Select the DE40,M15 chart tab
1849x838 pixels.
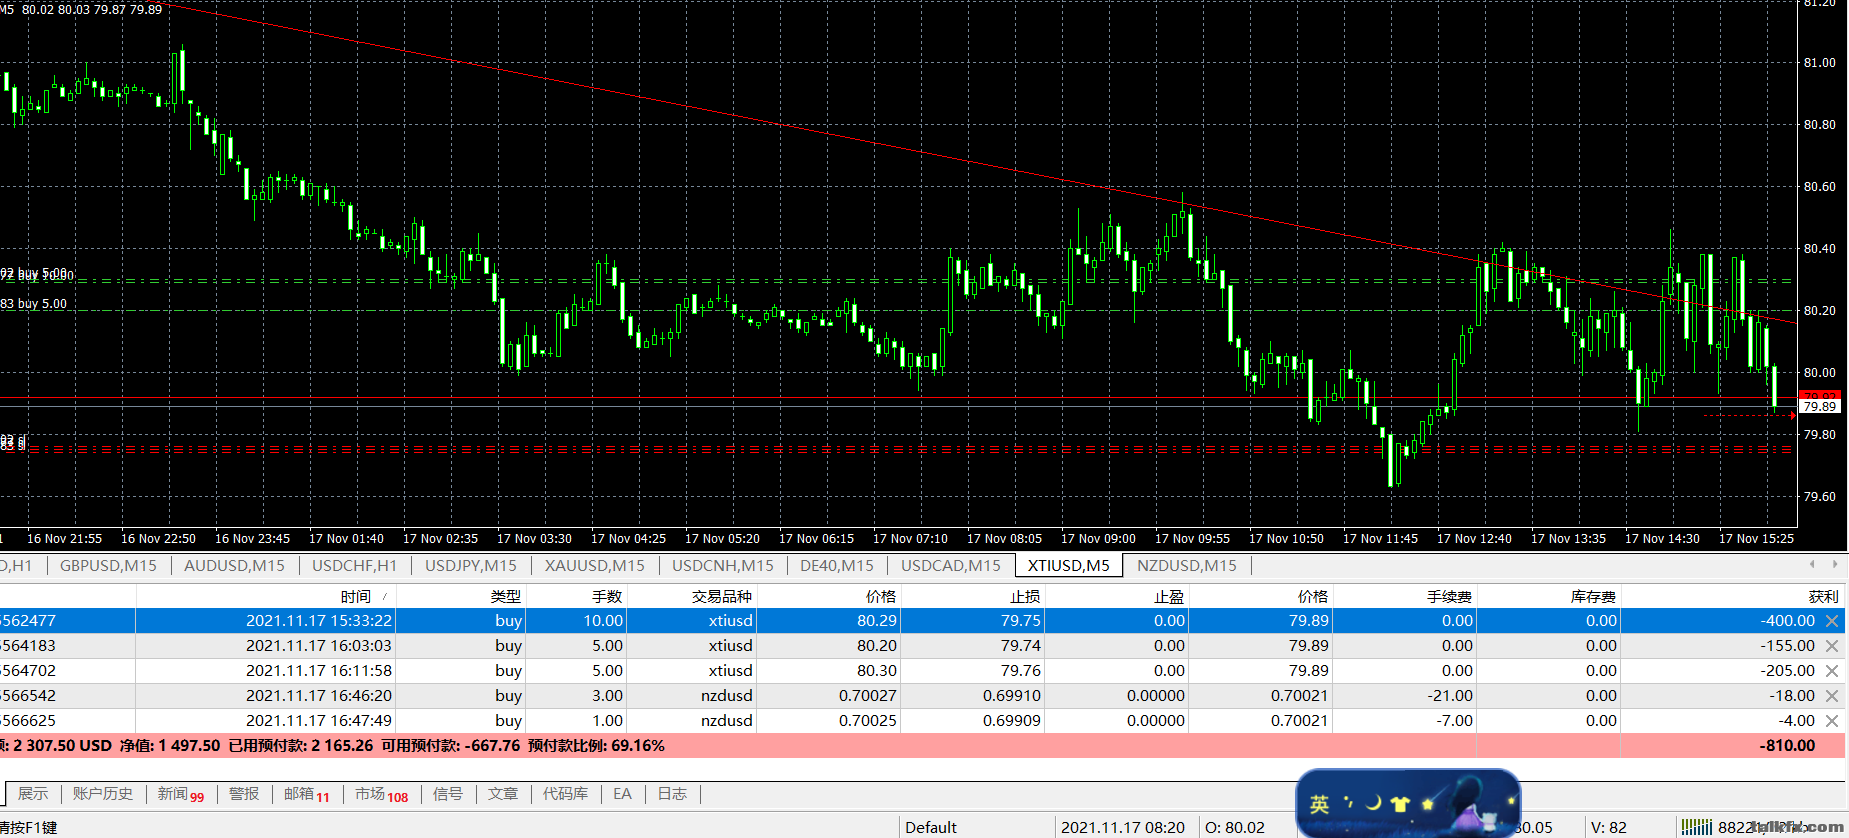coord(836,566)
